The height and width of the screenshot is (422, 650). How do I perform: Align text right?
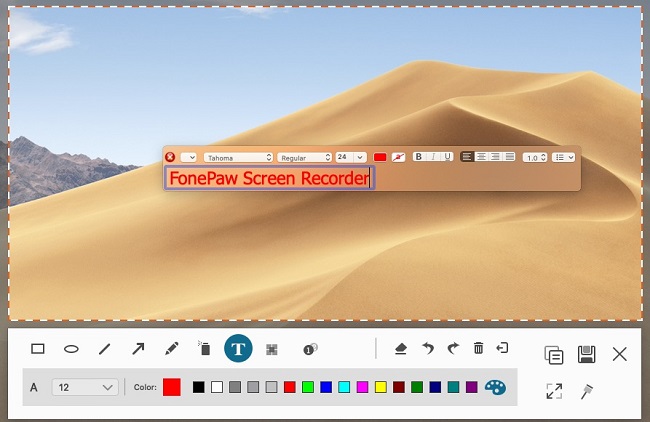pyautogui.click(x=495, y=157)
